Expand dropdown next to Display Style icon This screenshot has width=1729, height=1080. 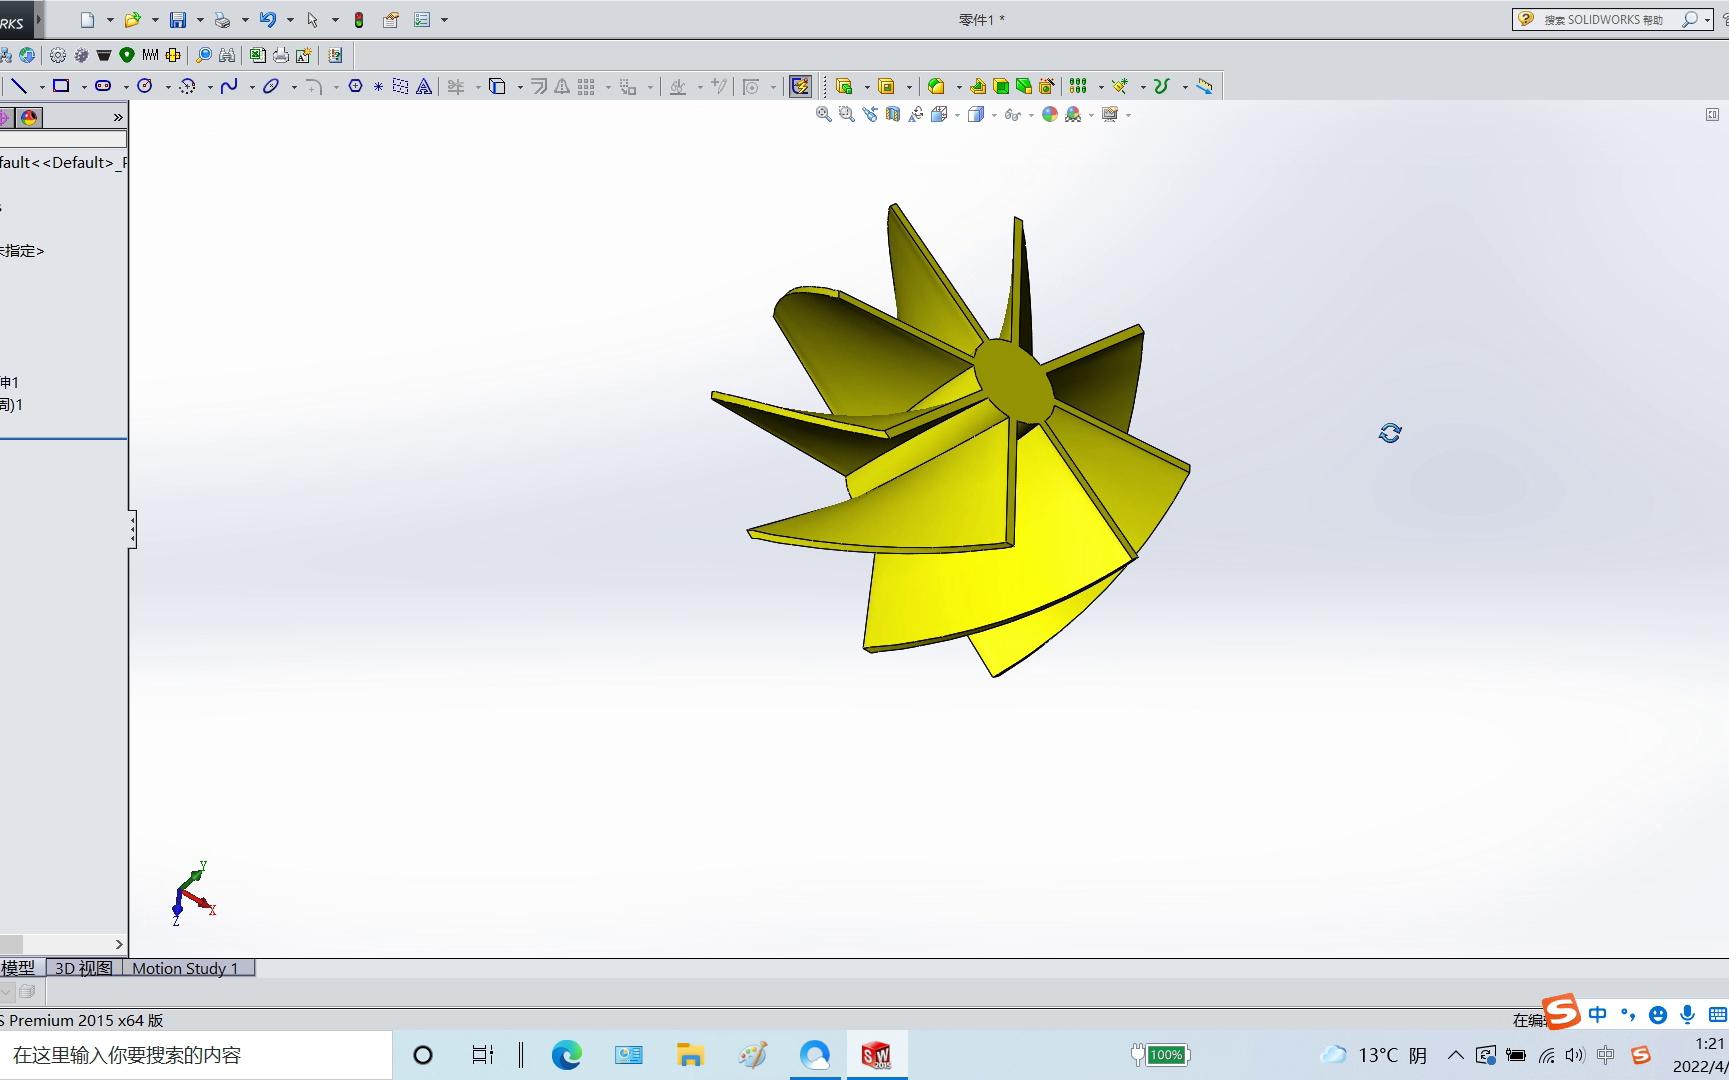point(993,115)
